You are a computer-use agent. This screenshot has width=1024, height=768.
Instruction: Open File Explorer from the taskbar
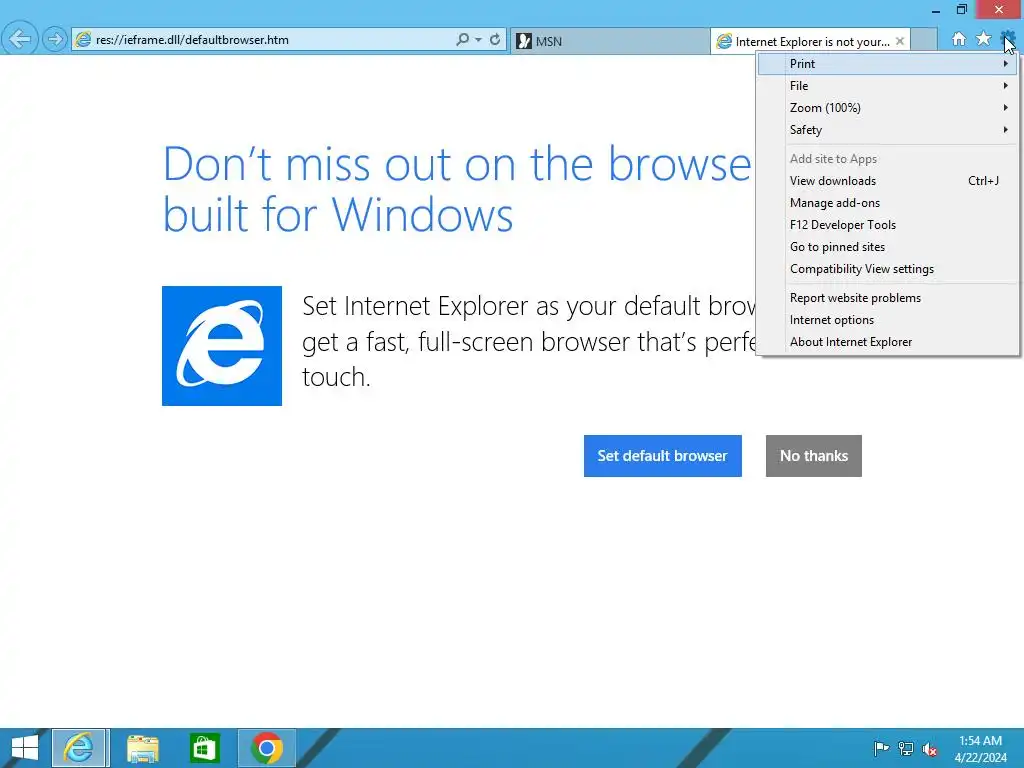(x=142, y=748)
